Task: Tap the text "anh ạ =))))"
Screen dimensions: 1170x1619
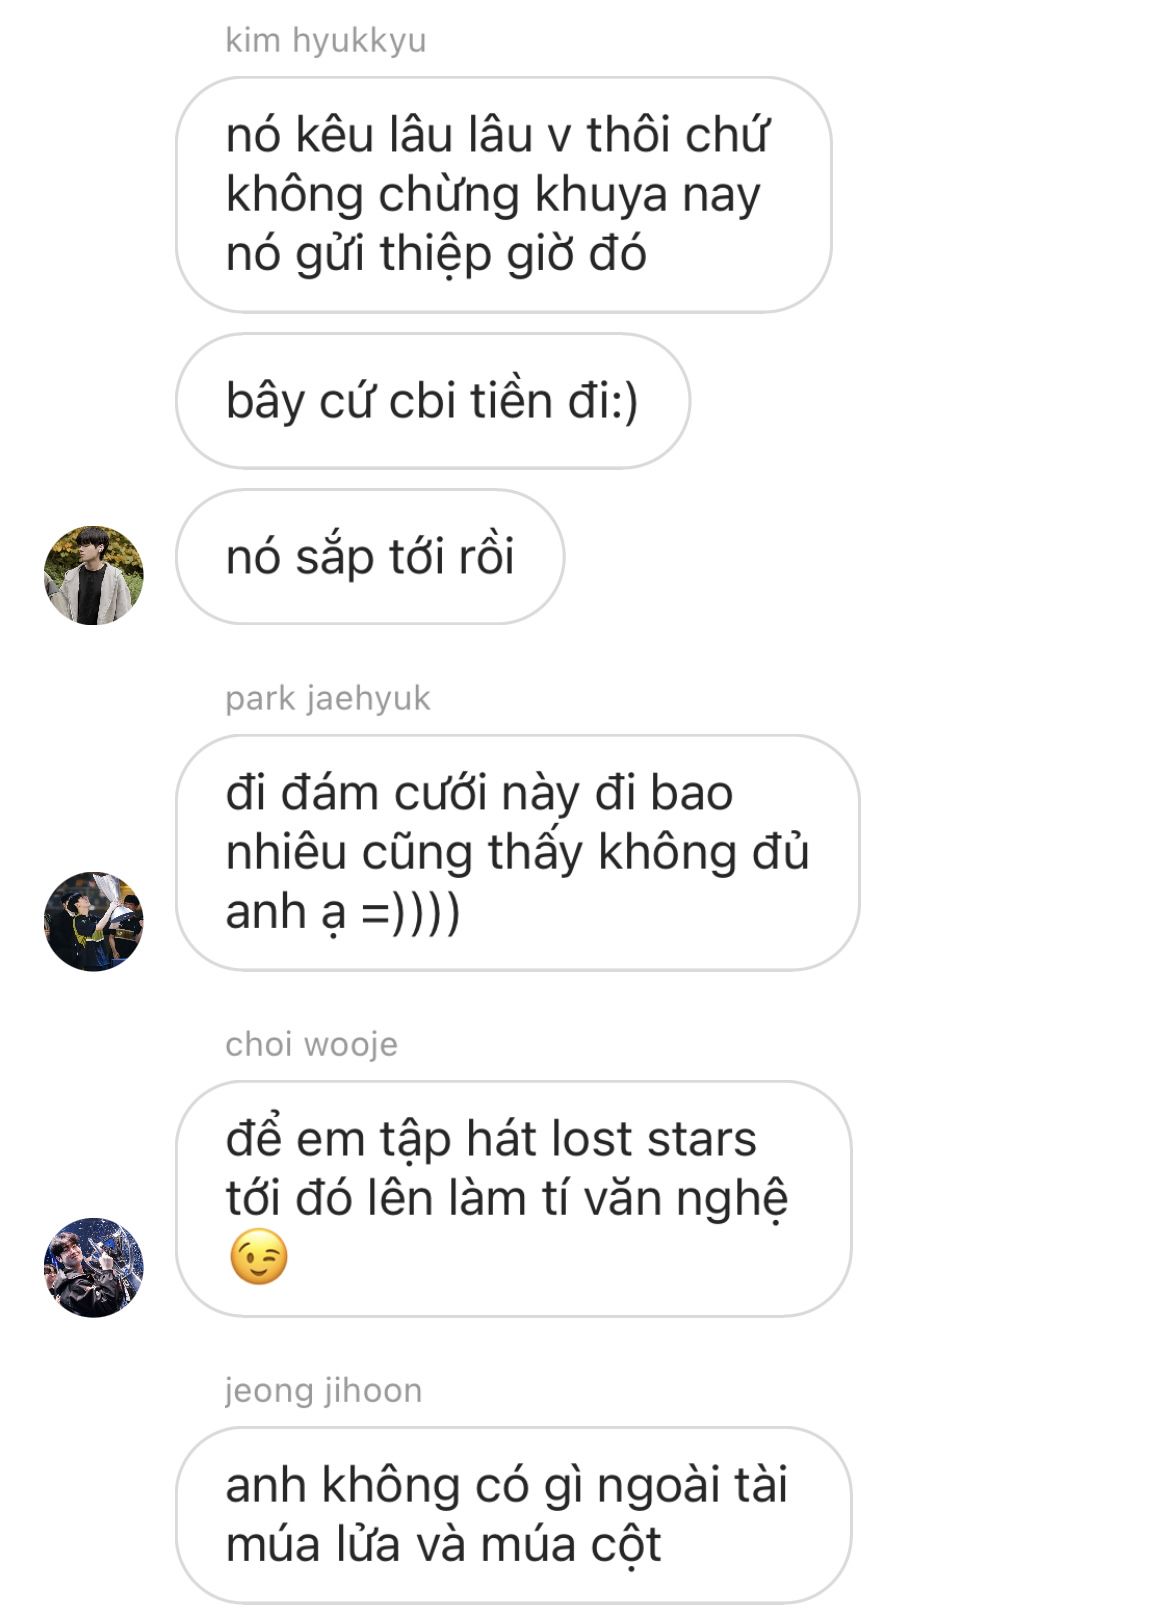Action: coord(343,912)
